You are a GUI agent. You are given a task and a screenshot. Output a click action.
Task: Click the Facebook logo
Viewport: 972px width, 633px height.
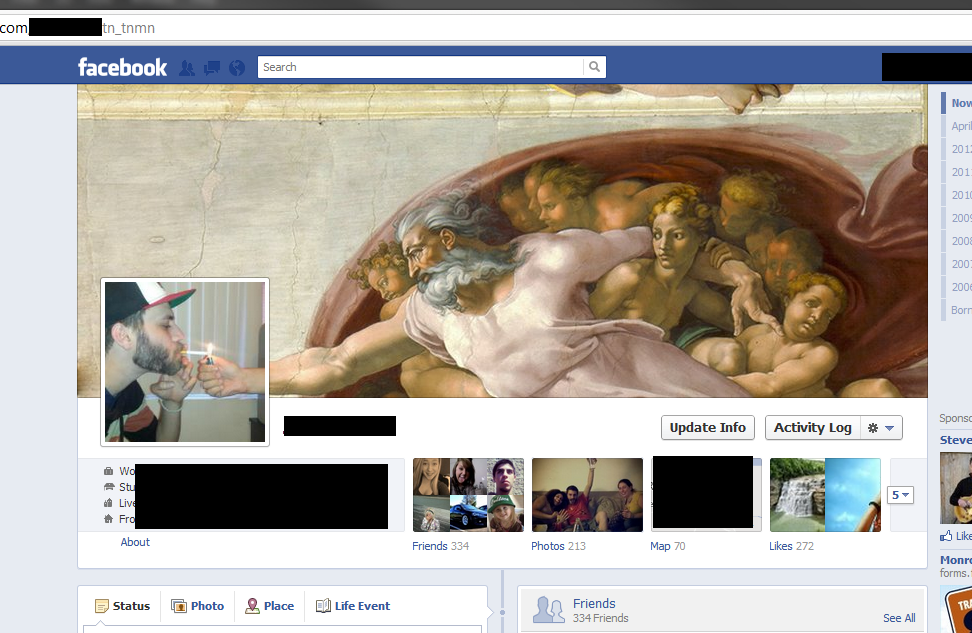122,67
